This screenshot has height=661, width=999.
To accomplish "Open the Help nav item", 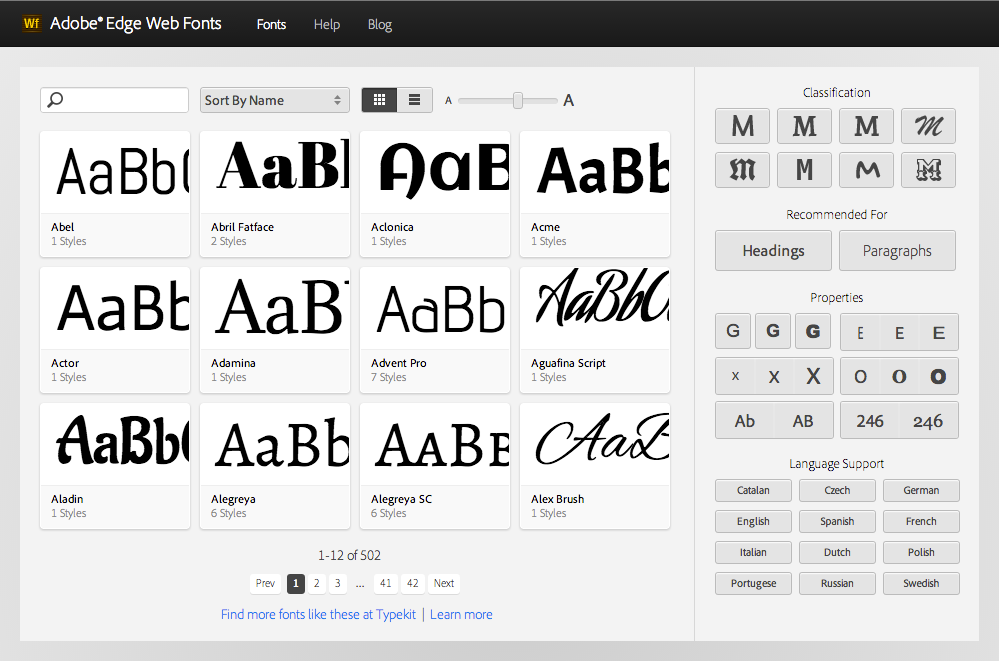I will pos(327,24).
